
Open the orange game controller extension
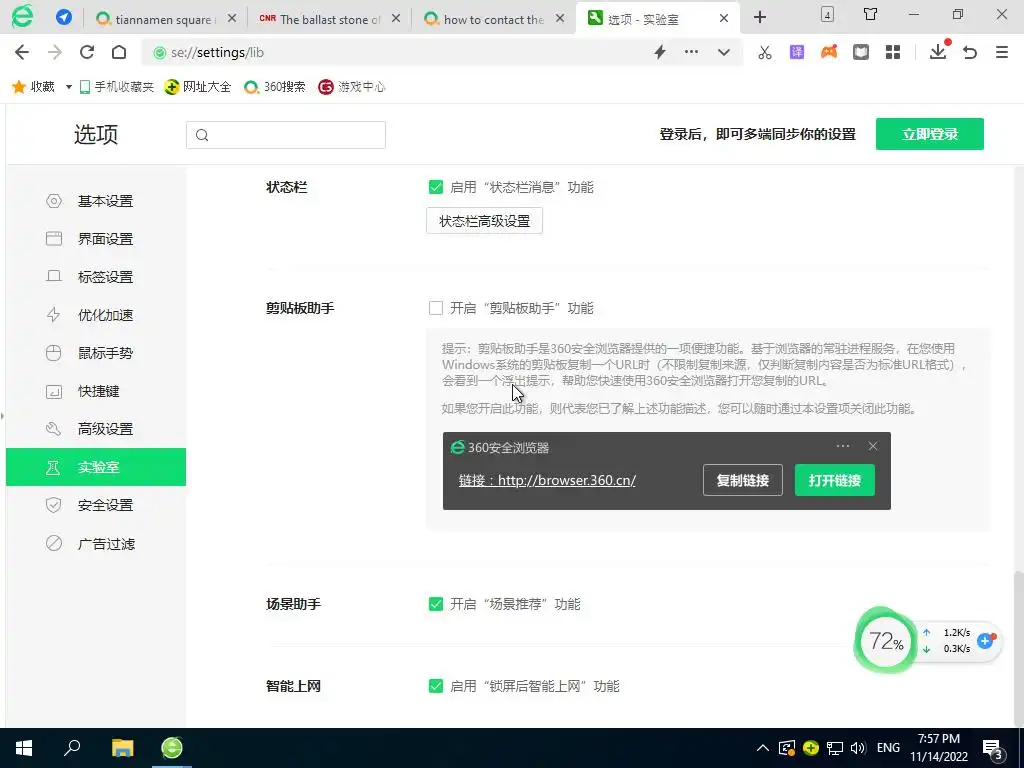[829, 52]
